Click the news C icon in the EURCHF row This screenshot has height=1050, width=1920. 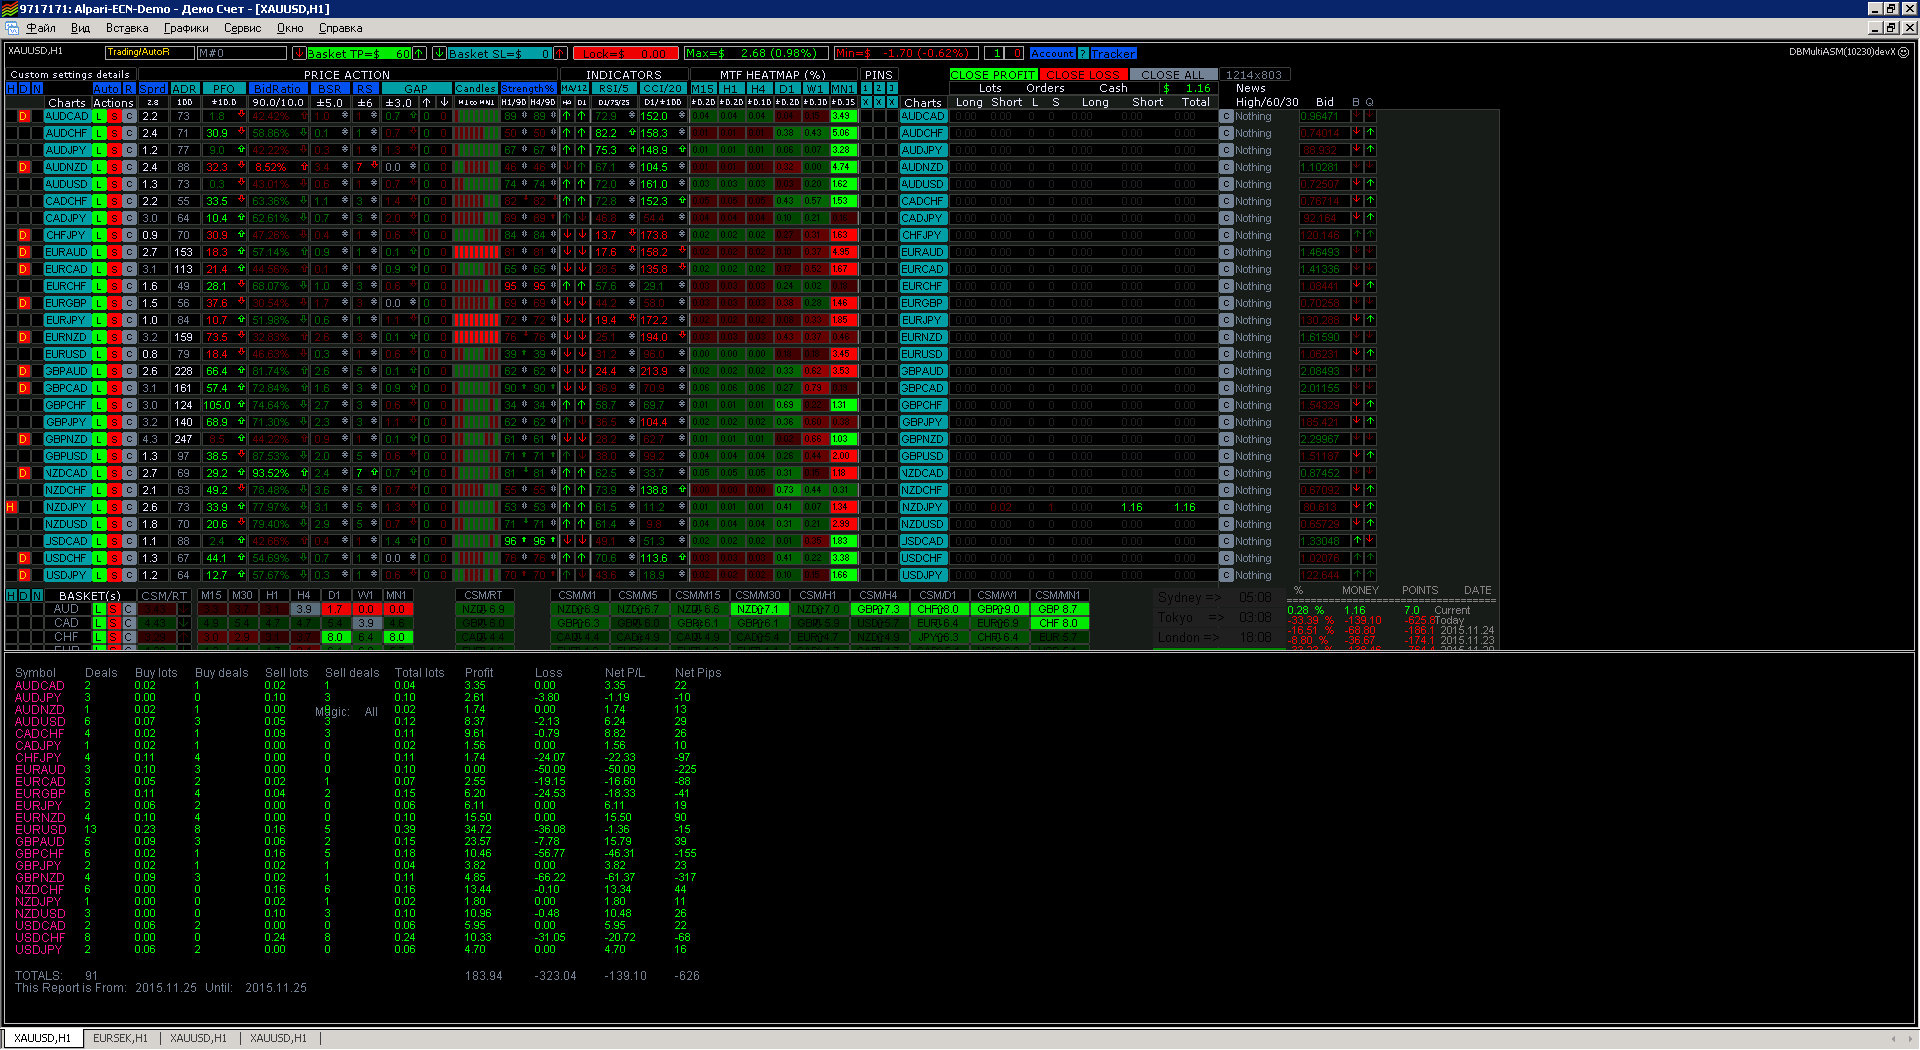click(x=1226, y=286)
